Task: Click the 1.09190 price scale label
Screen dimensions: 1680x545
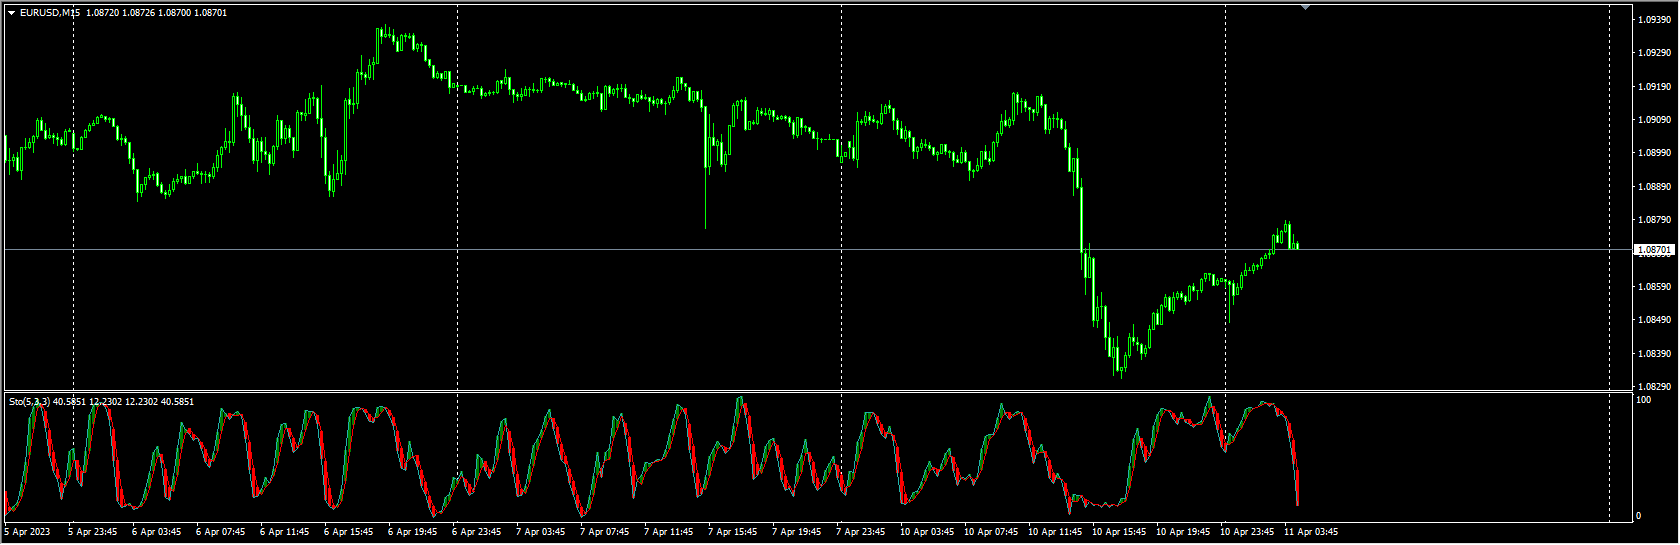Action: (1655, 87)
